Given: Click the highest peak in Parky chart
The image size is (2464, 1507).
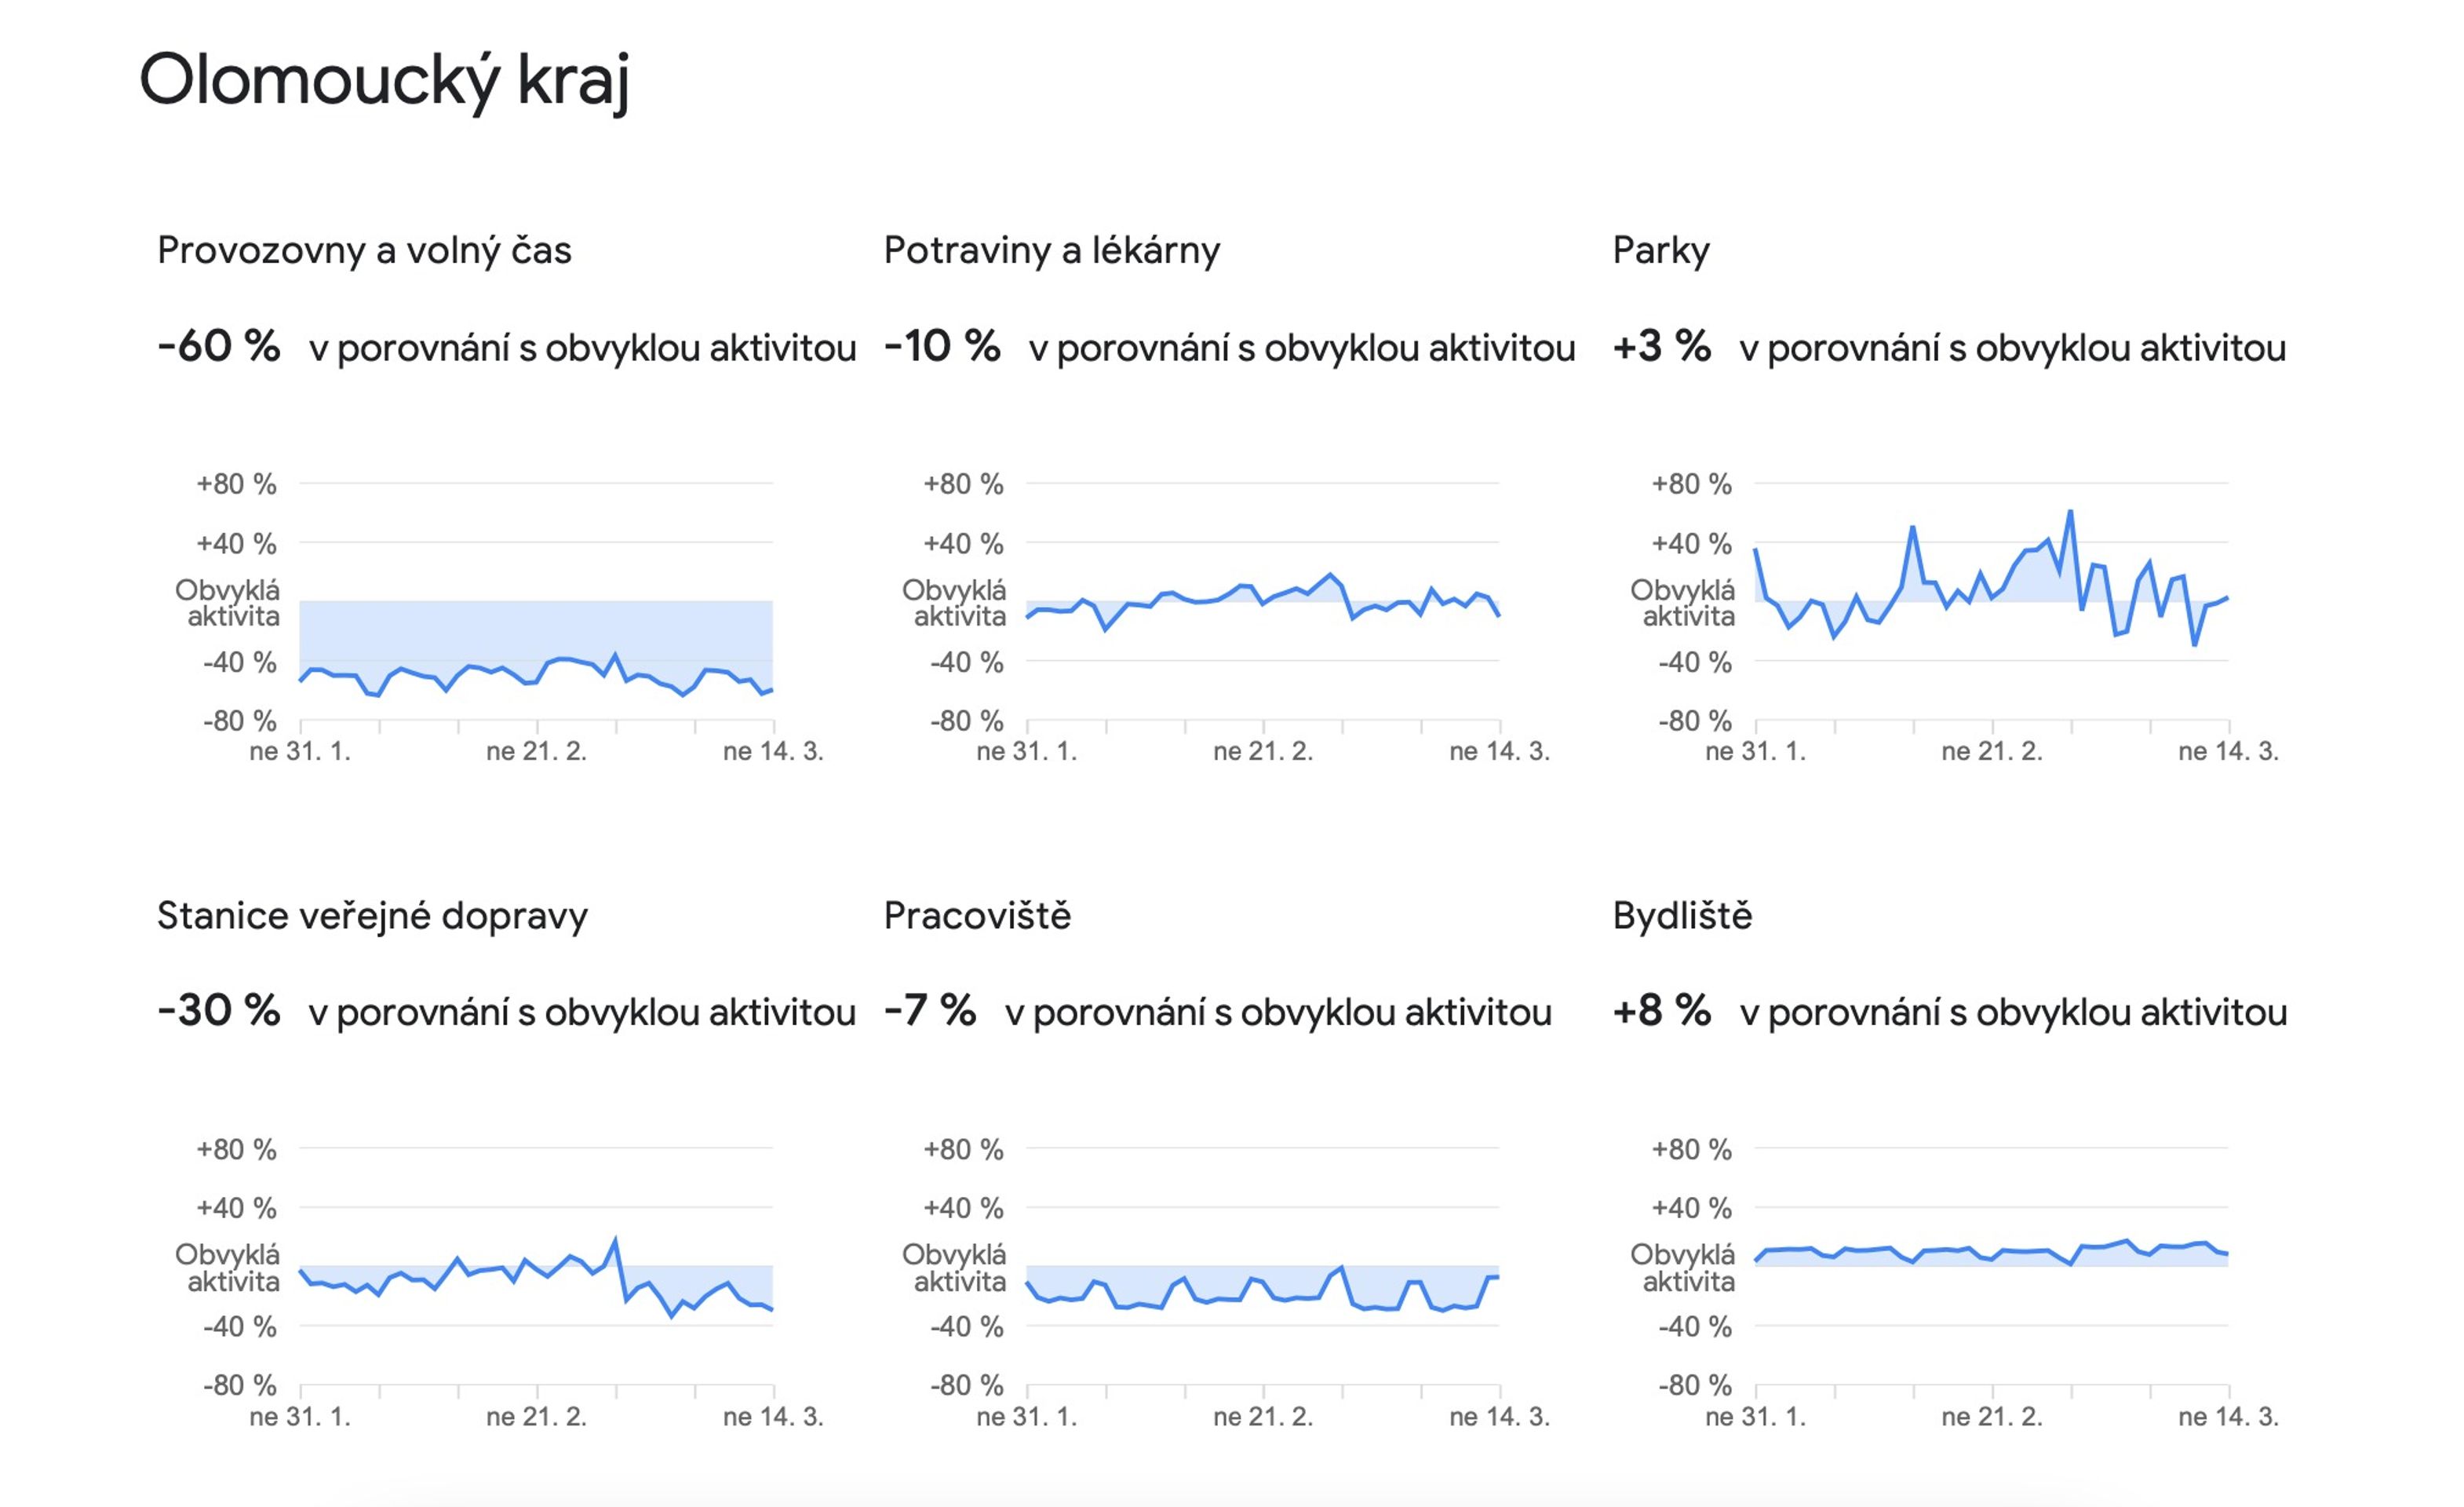Looking at the screenshot, I should [2069, 512].
